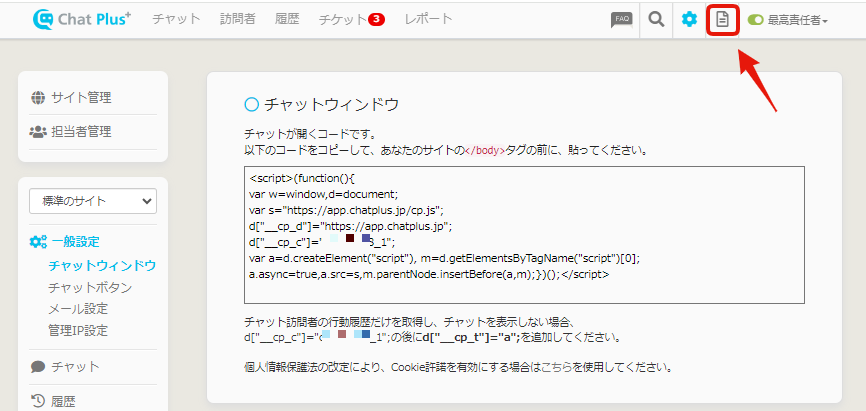Click the globe icon beside サイト管理
866x411 pixels.
[38, 97]
